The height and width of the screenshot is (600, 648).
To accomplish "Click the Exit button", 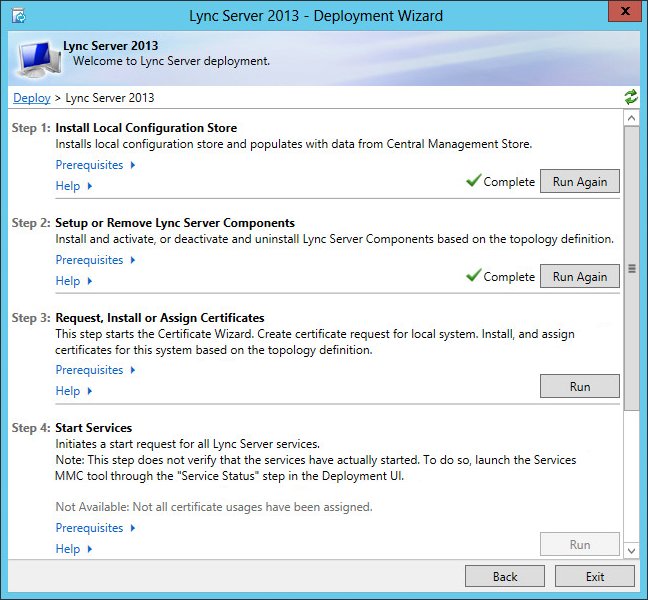I will click(595, 576).
